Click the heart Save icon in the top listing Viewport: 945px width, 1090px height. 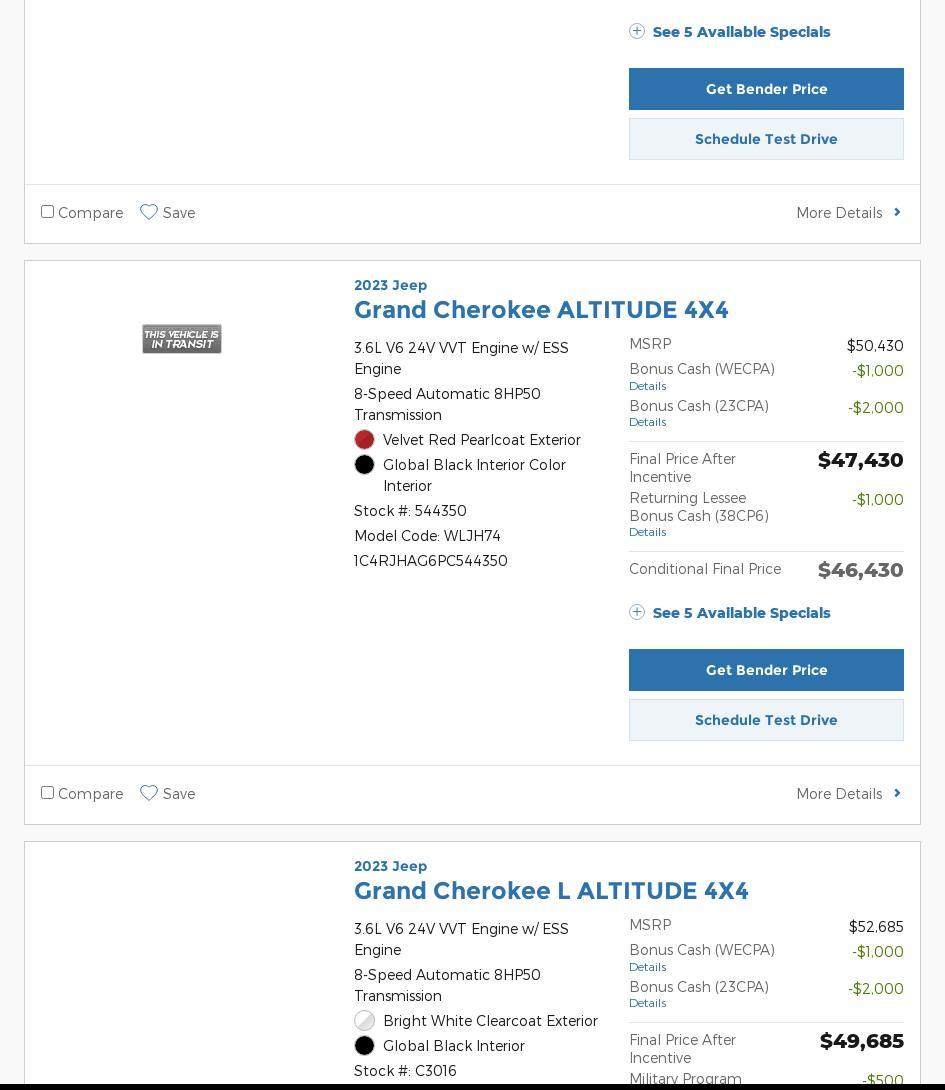(x=149, y=212)
